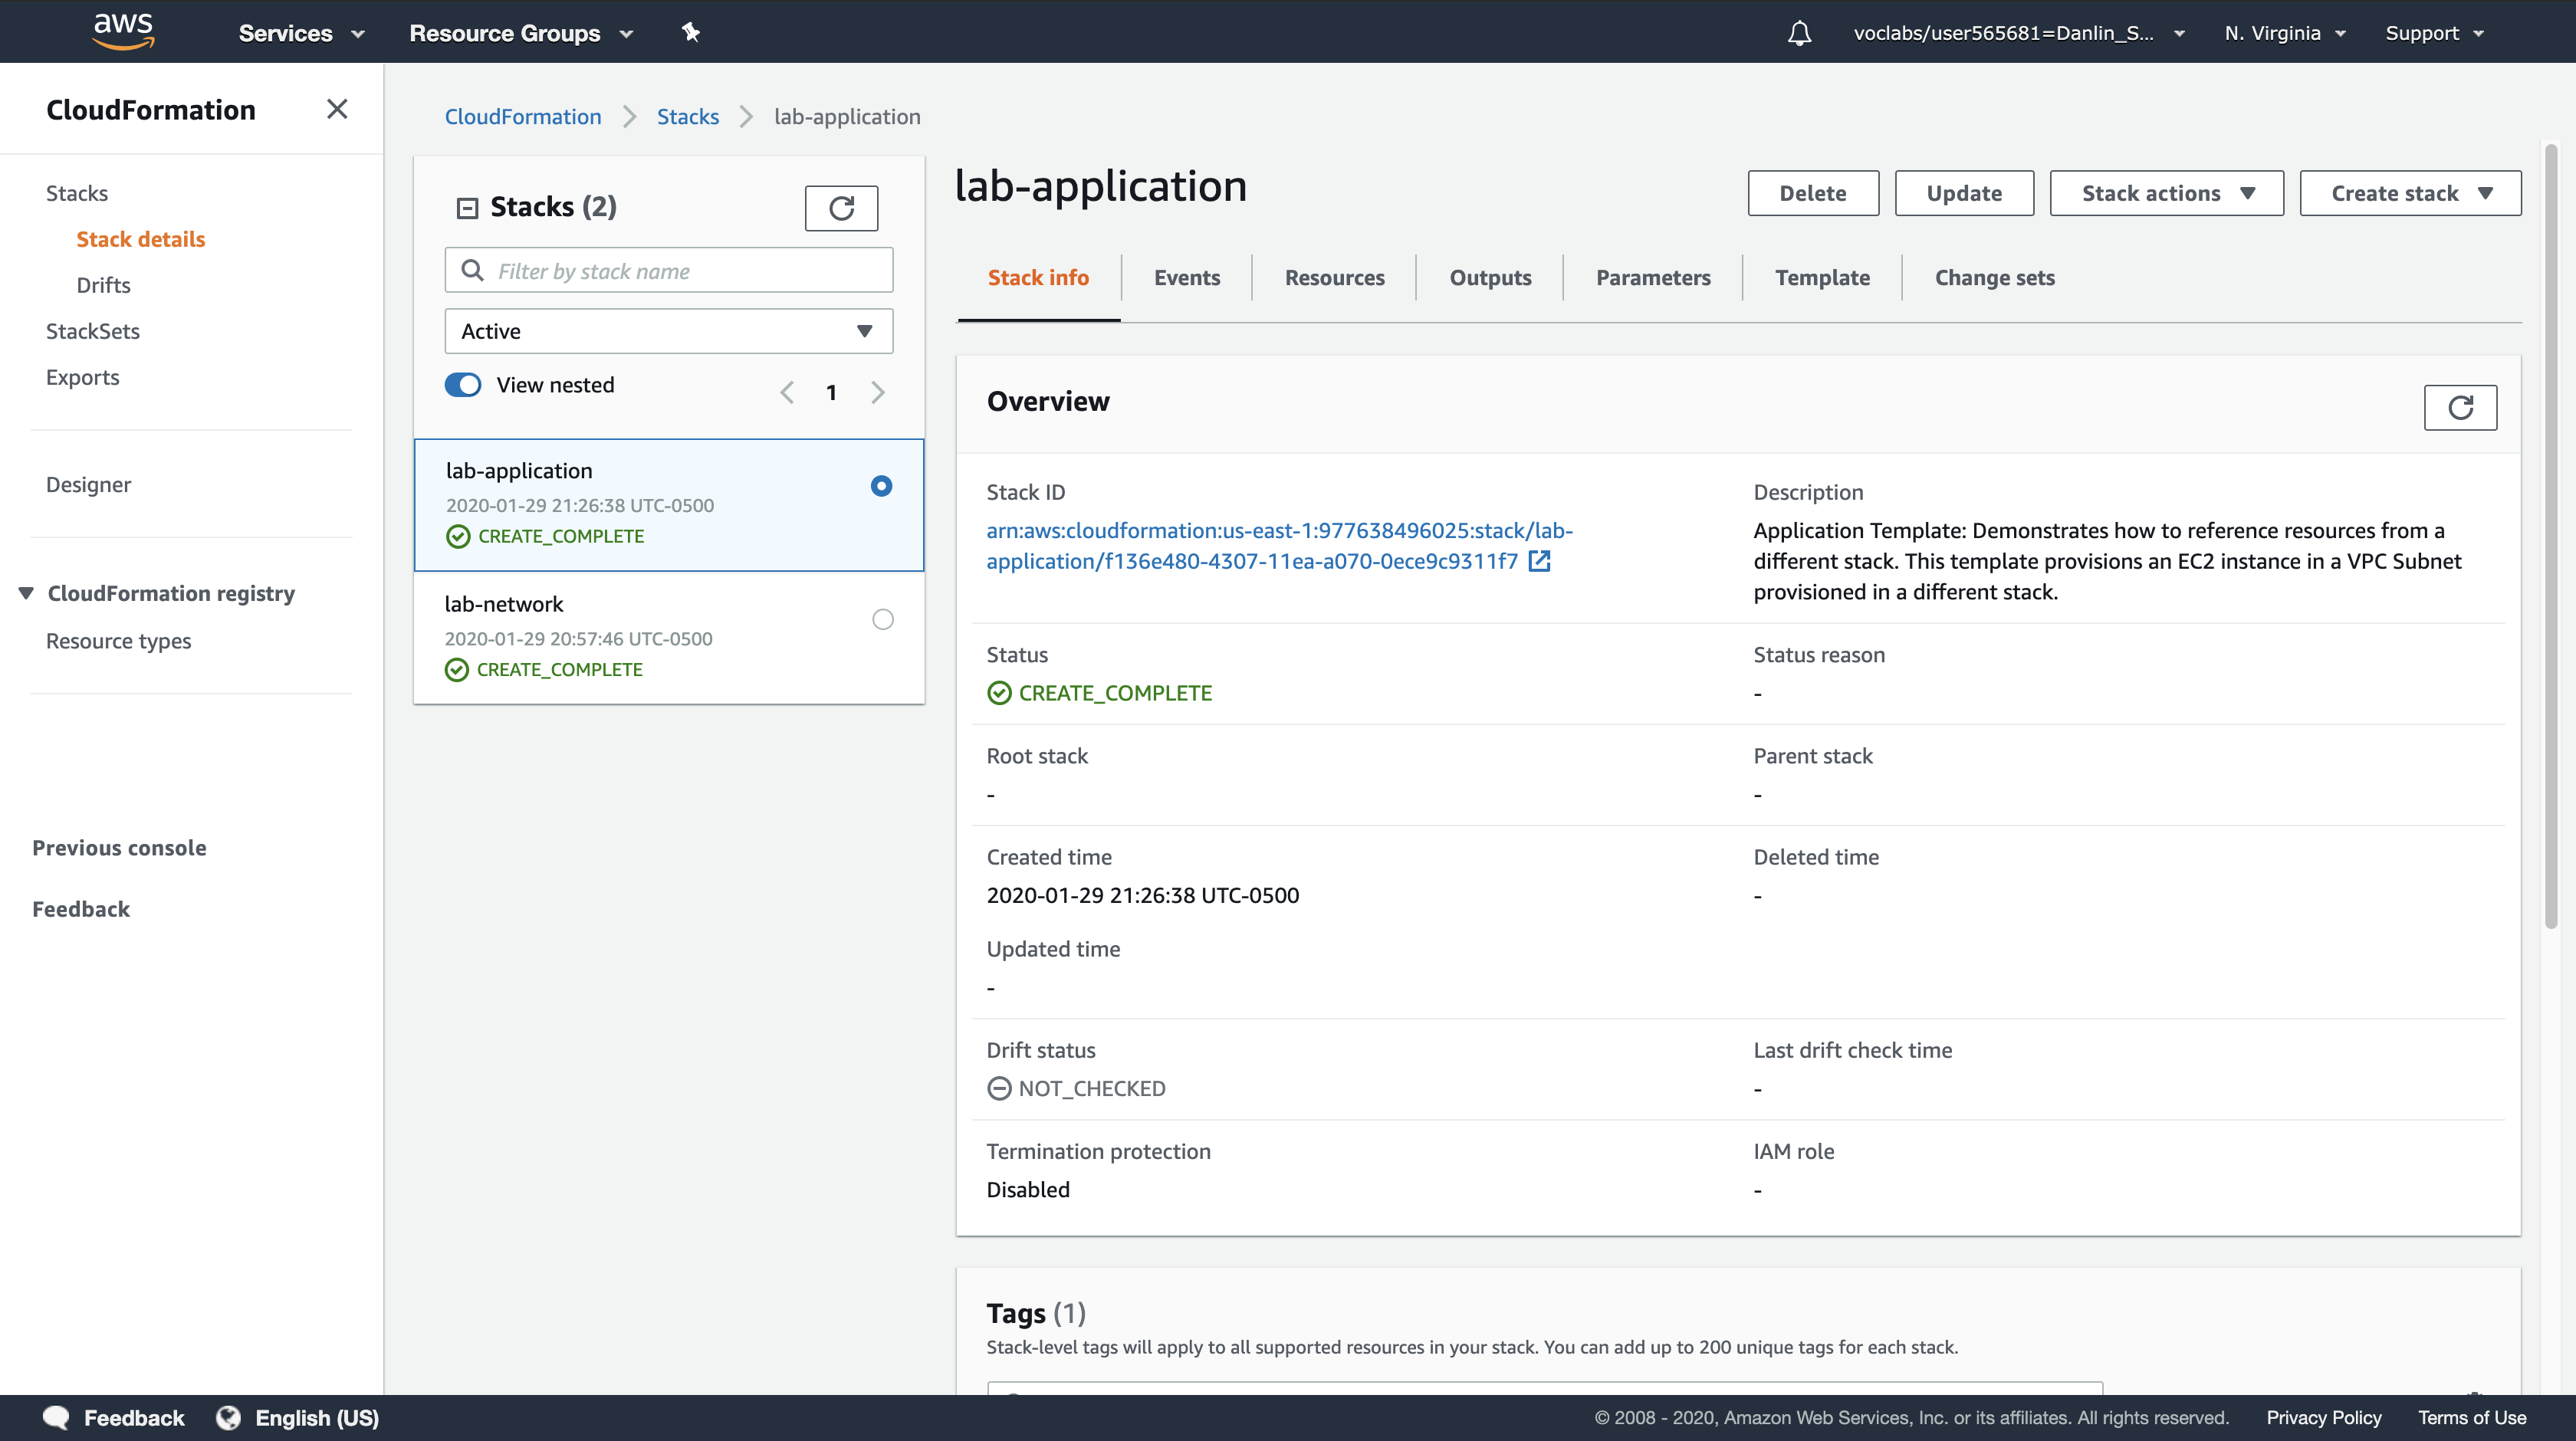Open the notifications bell icon

1799,33
